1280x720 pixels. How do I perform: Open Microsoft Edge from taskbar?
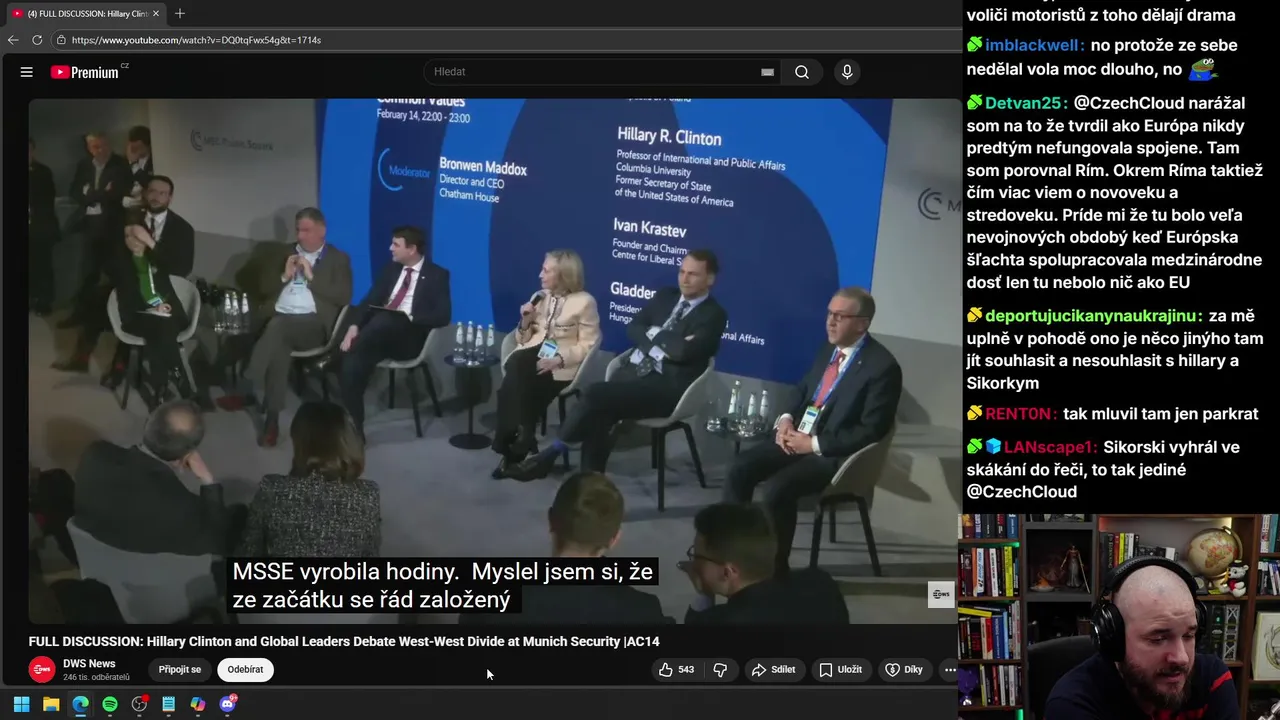click(80, 704)
